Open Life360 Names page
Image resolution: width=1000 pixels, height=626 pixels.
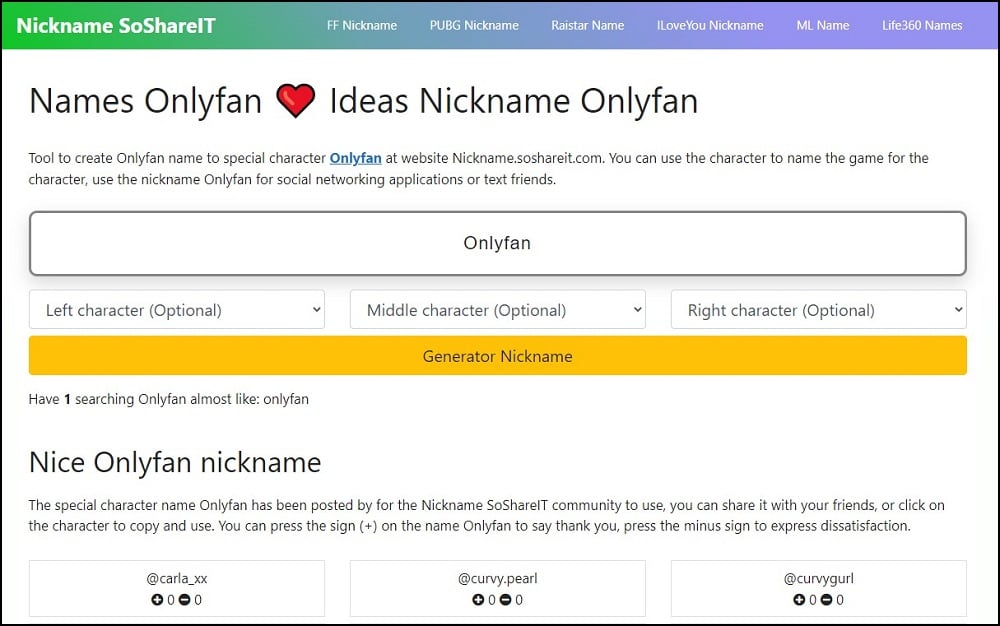922,25
